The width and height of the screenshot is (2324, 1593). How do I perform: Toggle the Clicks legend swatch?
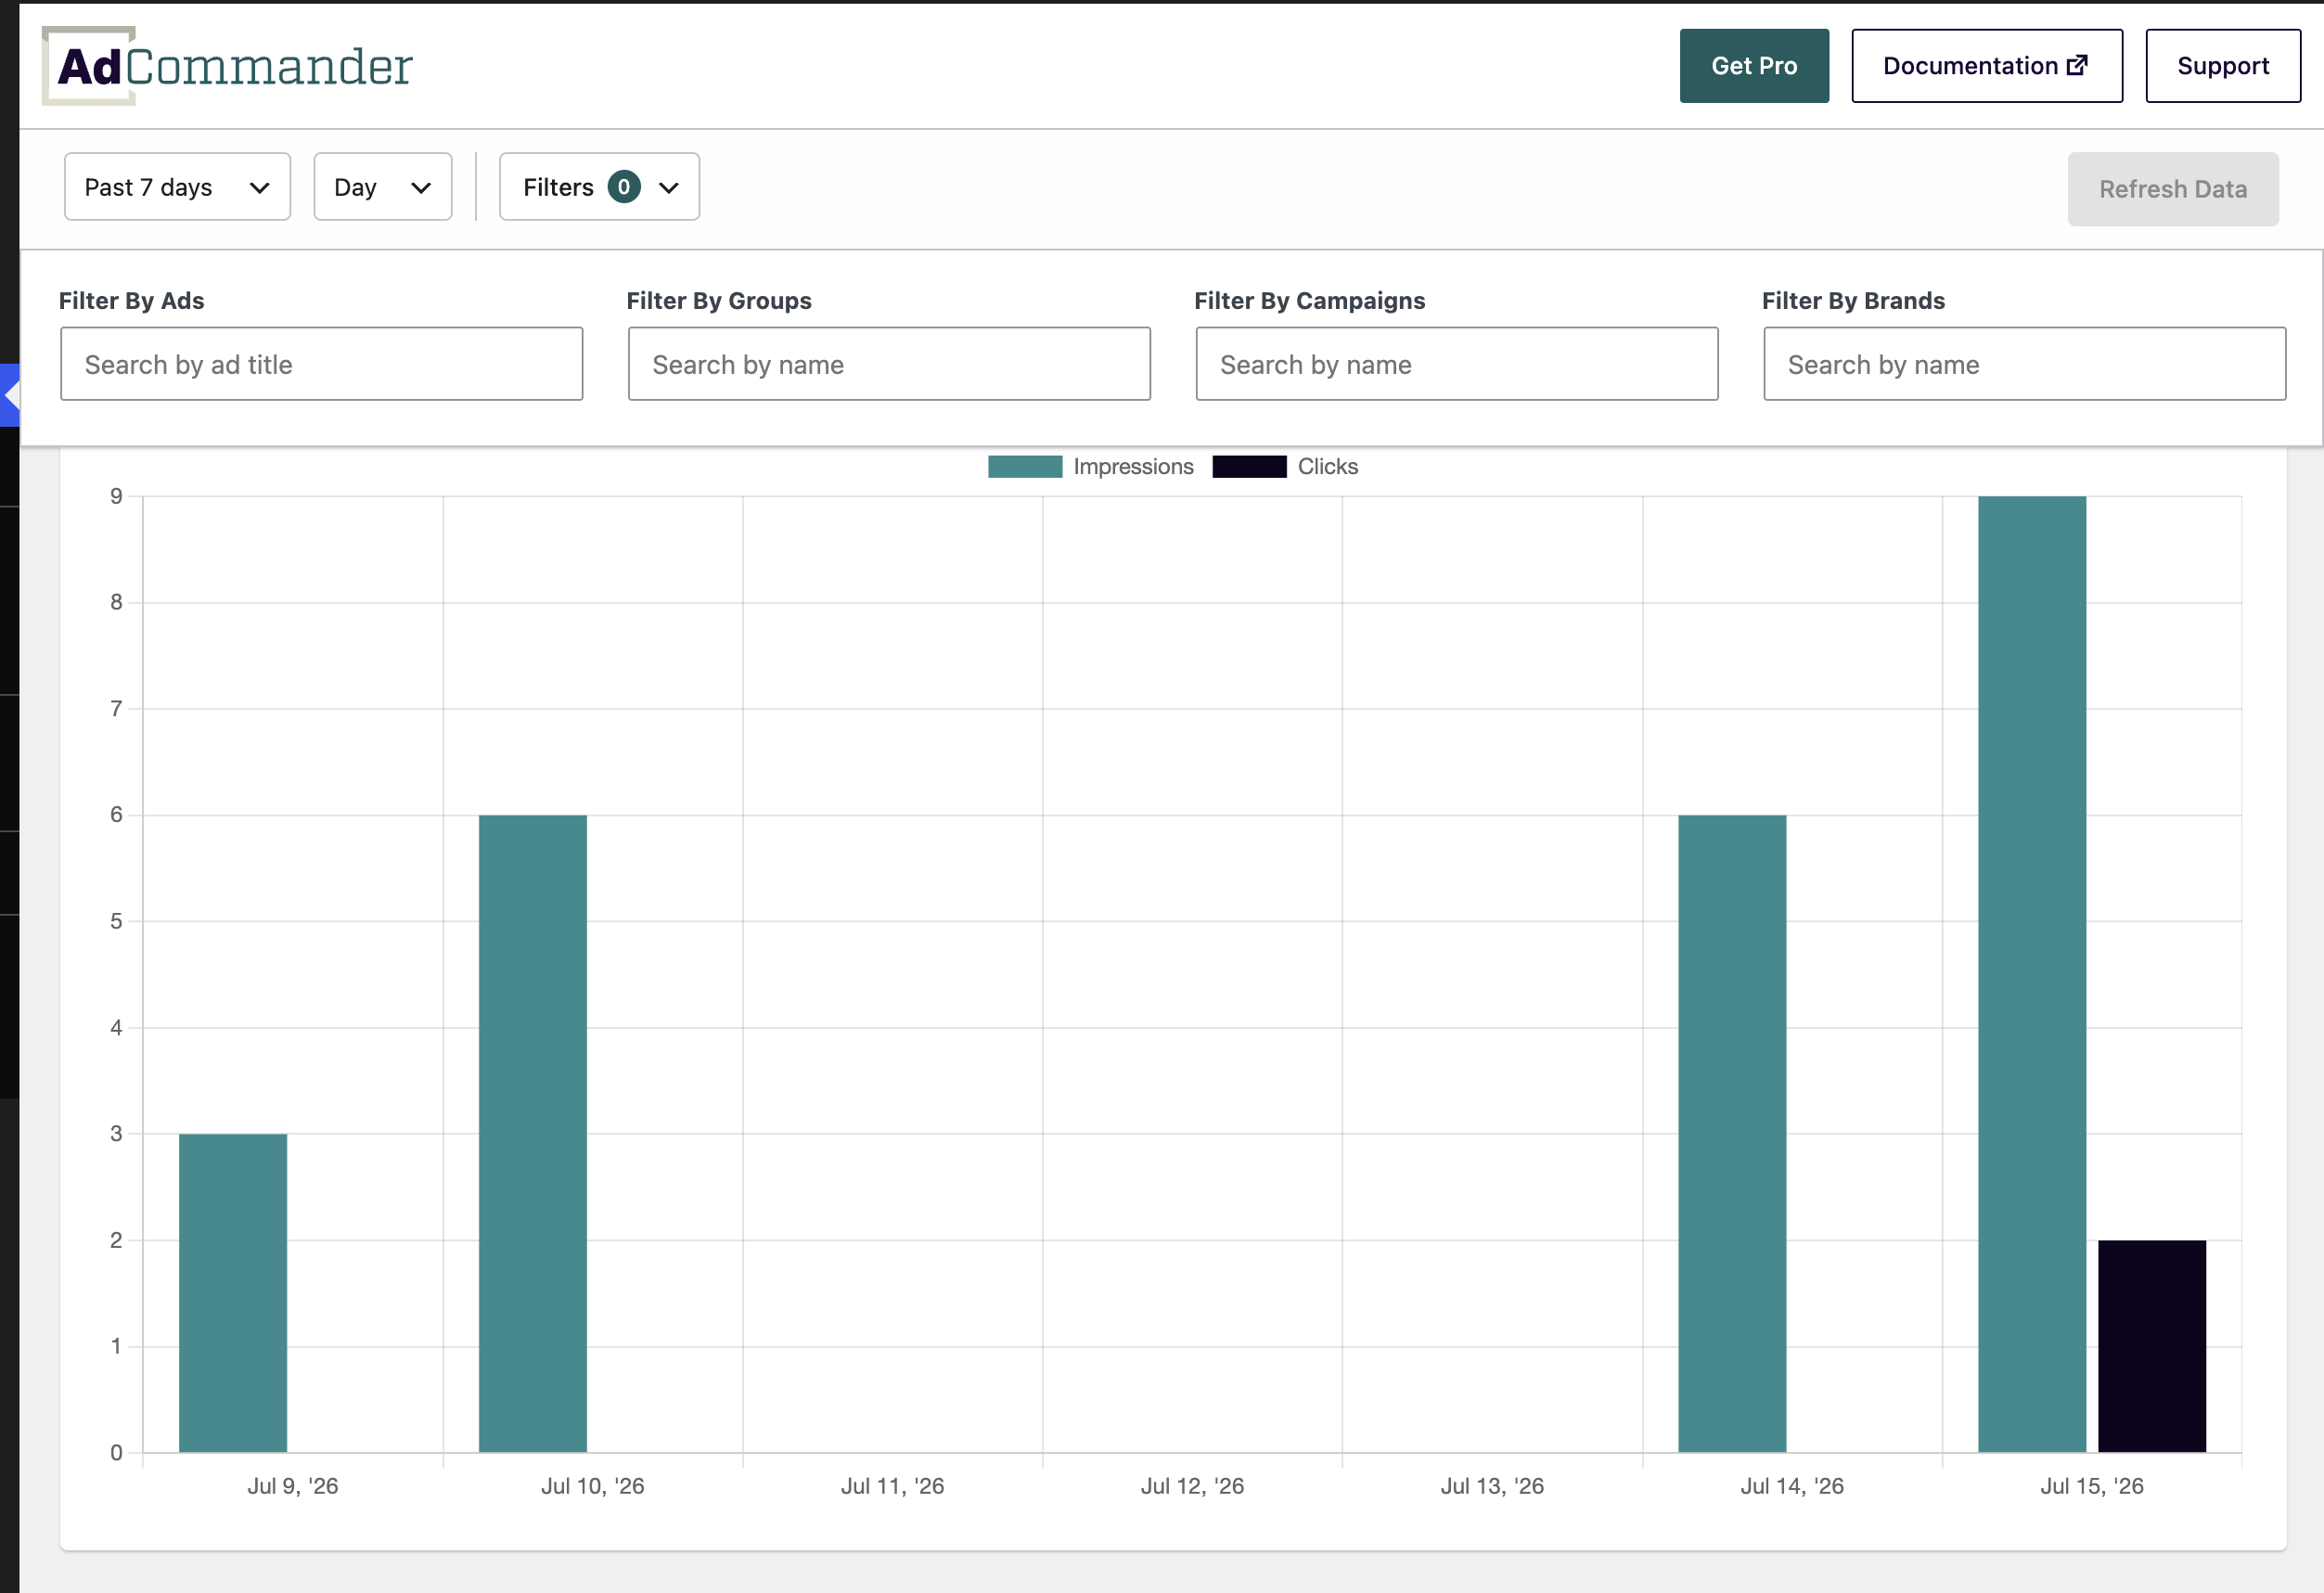tap(1249, 467)
